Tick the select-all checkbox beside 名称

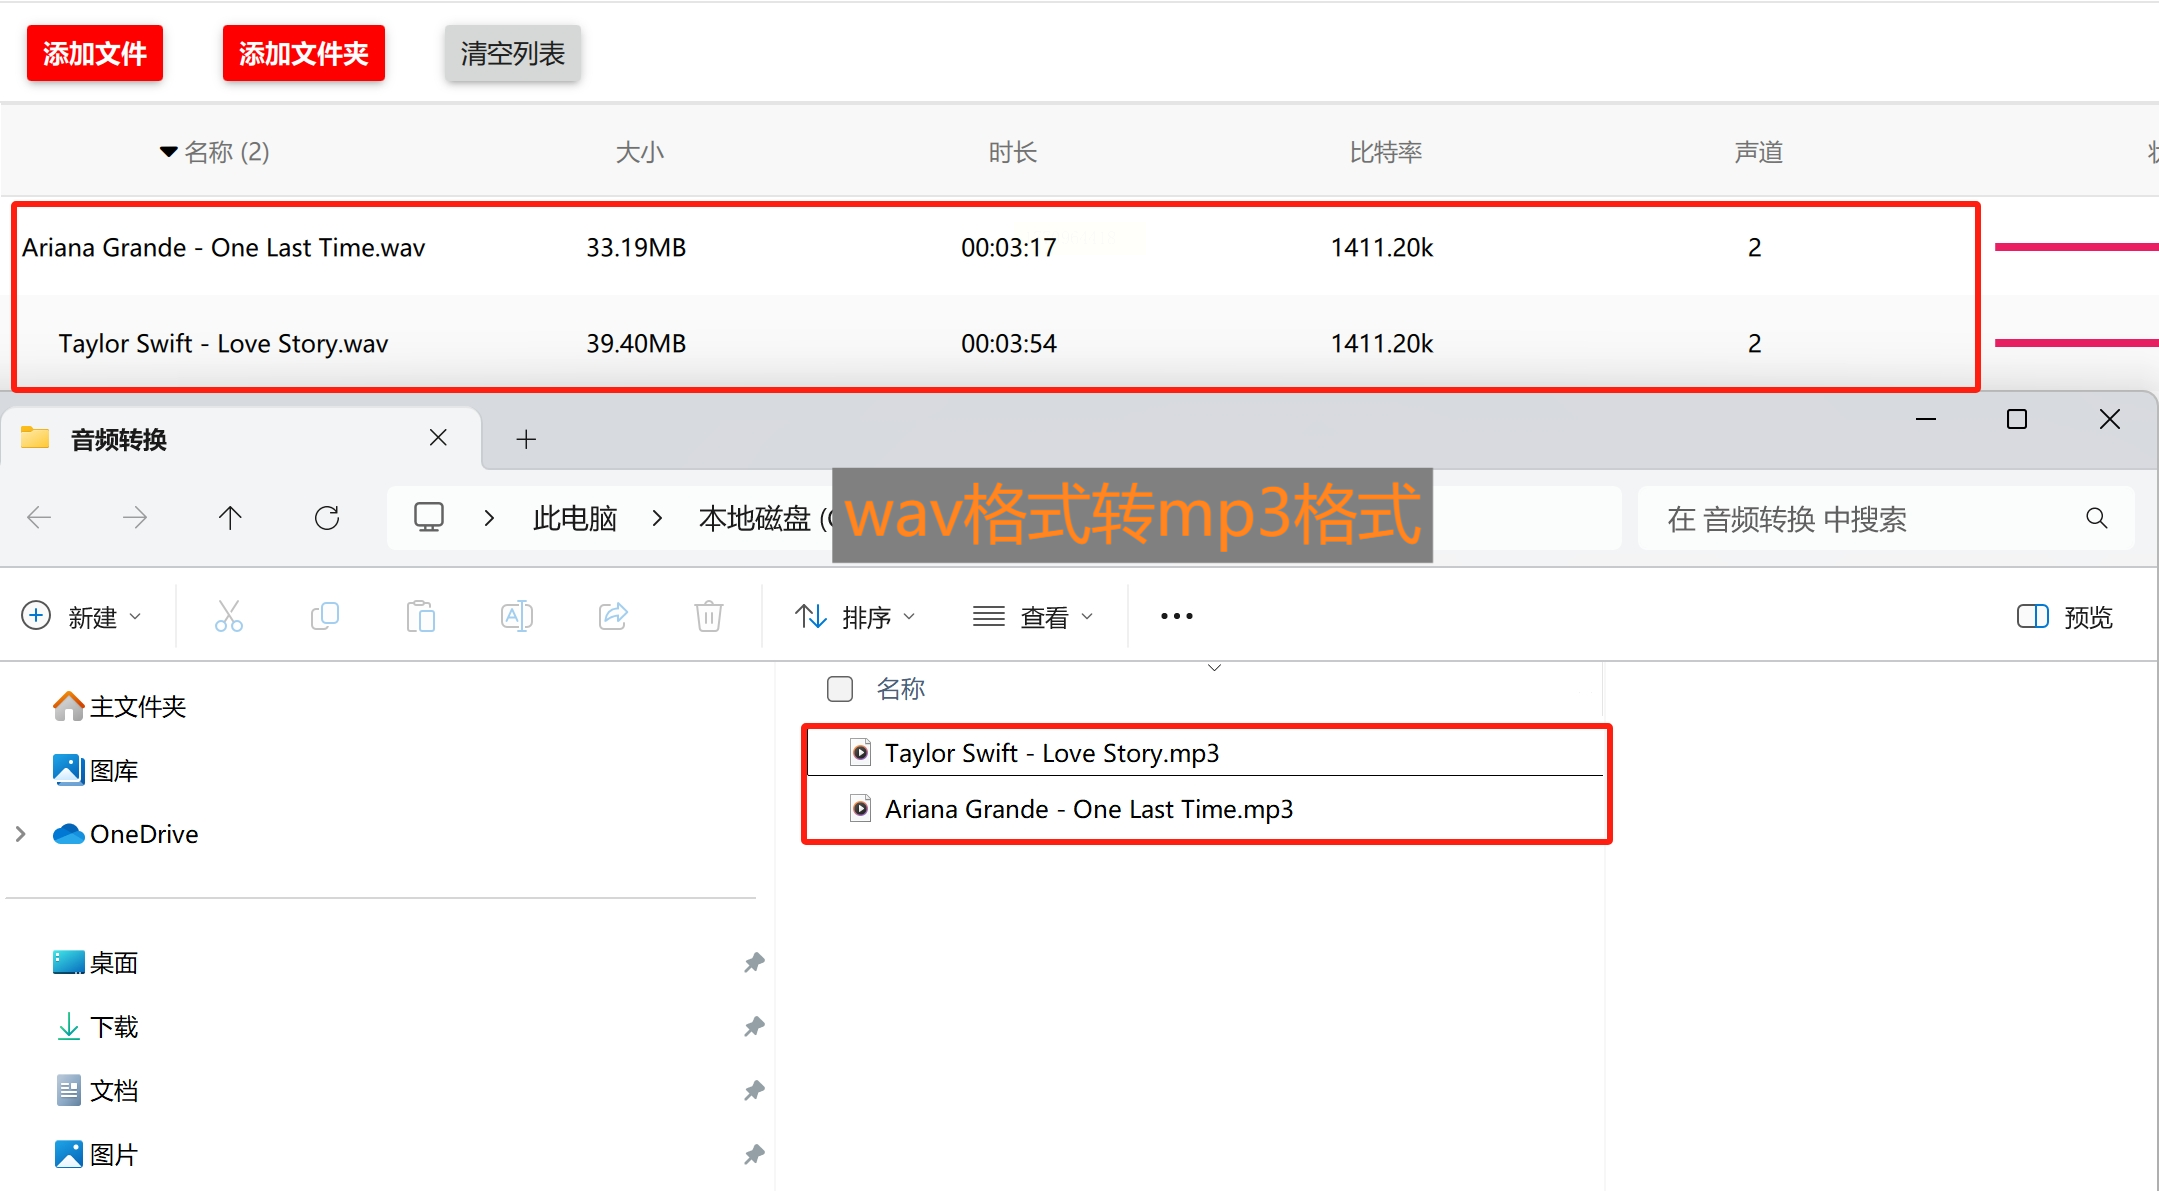tap(840, 689)
